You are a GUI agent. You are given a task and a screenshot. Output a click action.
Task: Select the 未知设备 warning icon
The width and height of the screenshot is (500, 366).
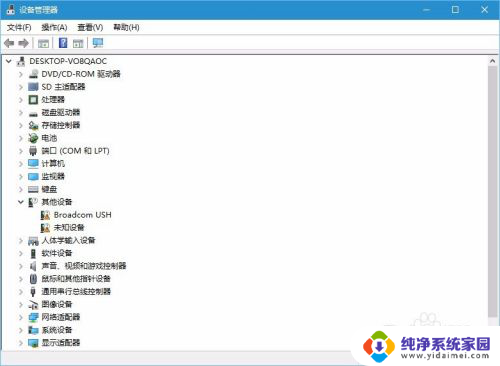[45, 228]
